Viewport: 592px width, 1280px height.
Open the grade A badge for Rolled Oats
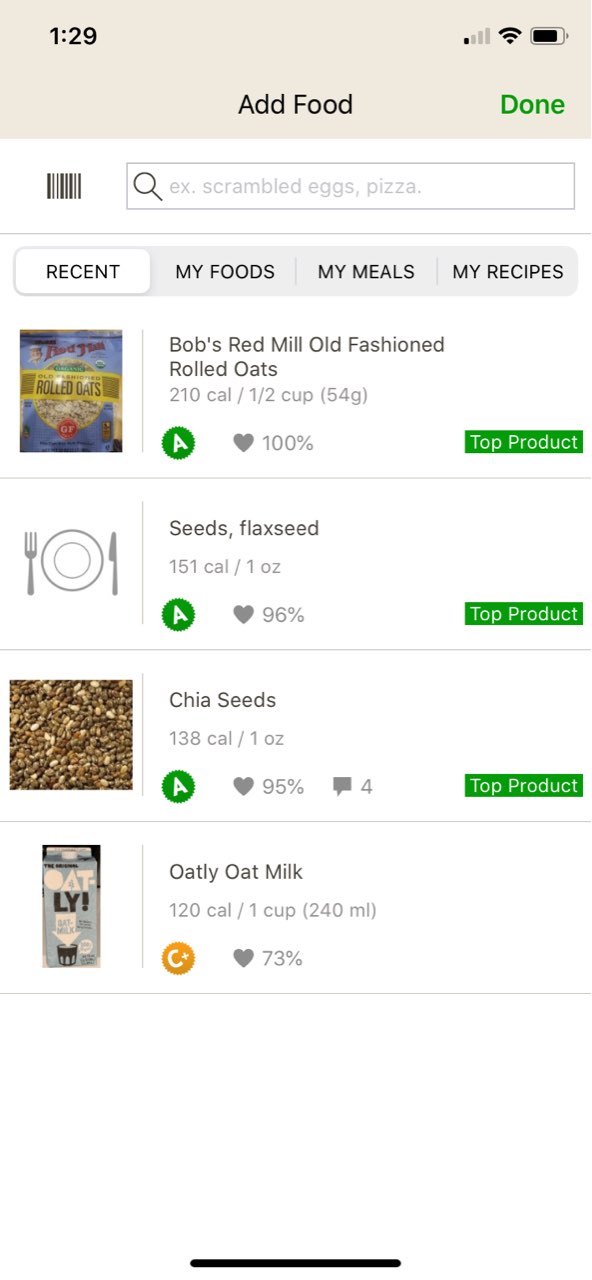click(179, 442)
